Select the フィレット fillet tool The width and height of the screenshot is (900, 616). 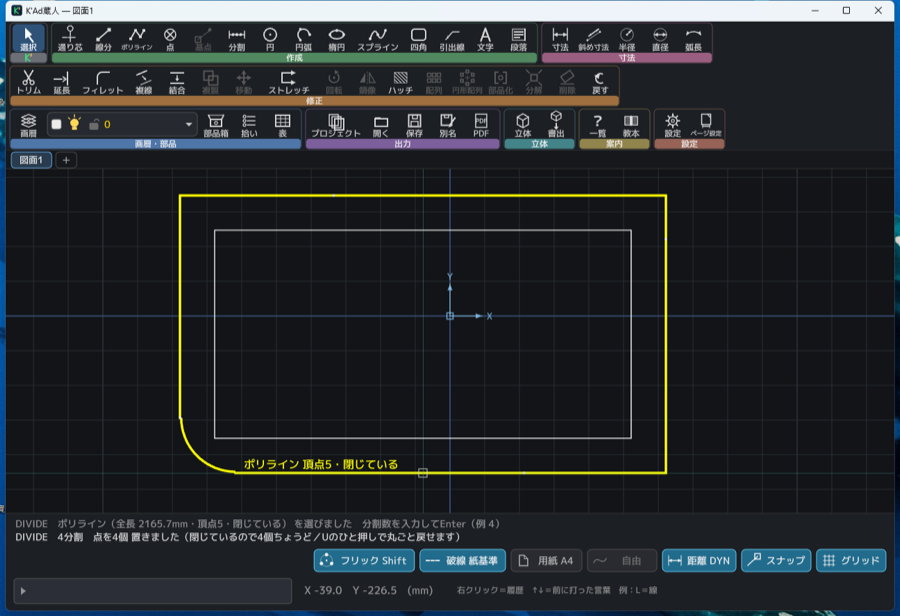tap(103, 82)
